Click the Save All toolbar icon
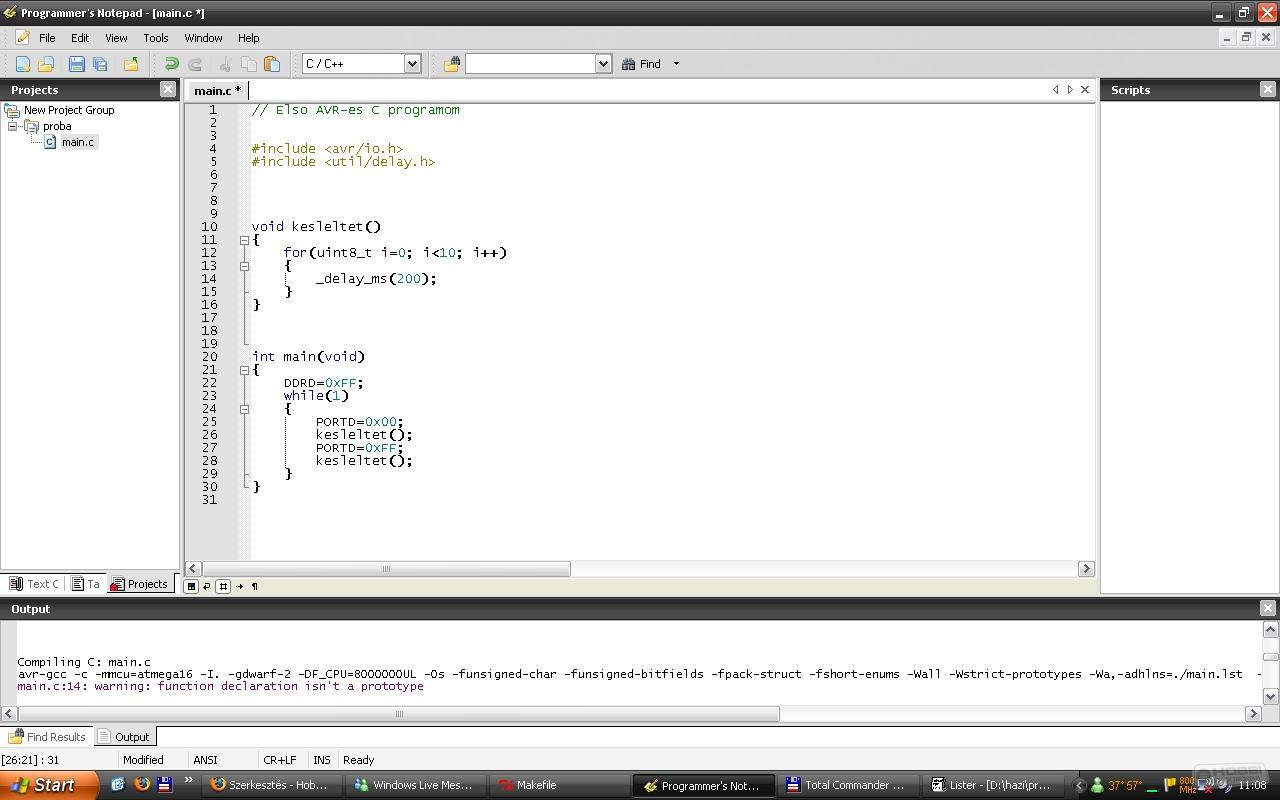 100,64
